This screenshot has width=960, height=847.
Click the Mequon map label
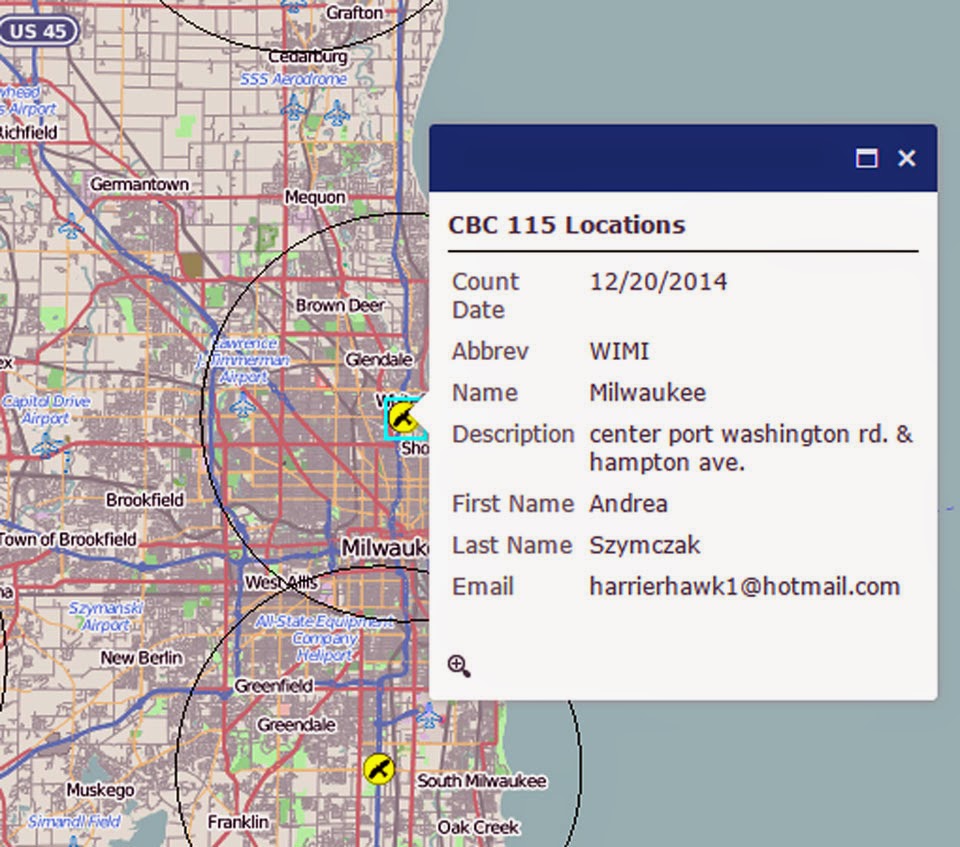pyautogui.click(x=315, y=197)
